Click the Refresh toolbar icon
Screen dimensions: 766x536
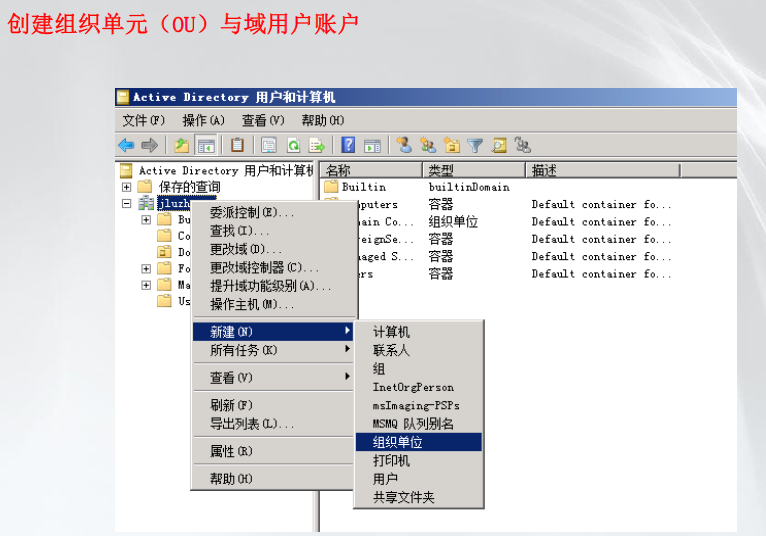click(x=294, y=145)
